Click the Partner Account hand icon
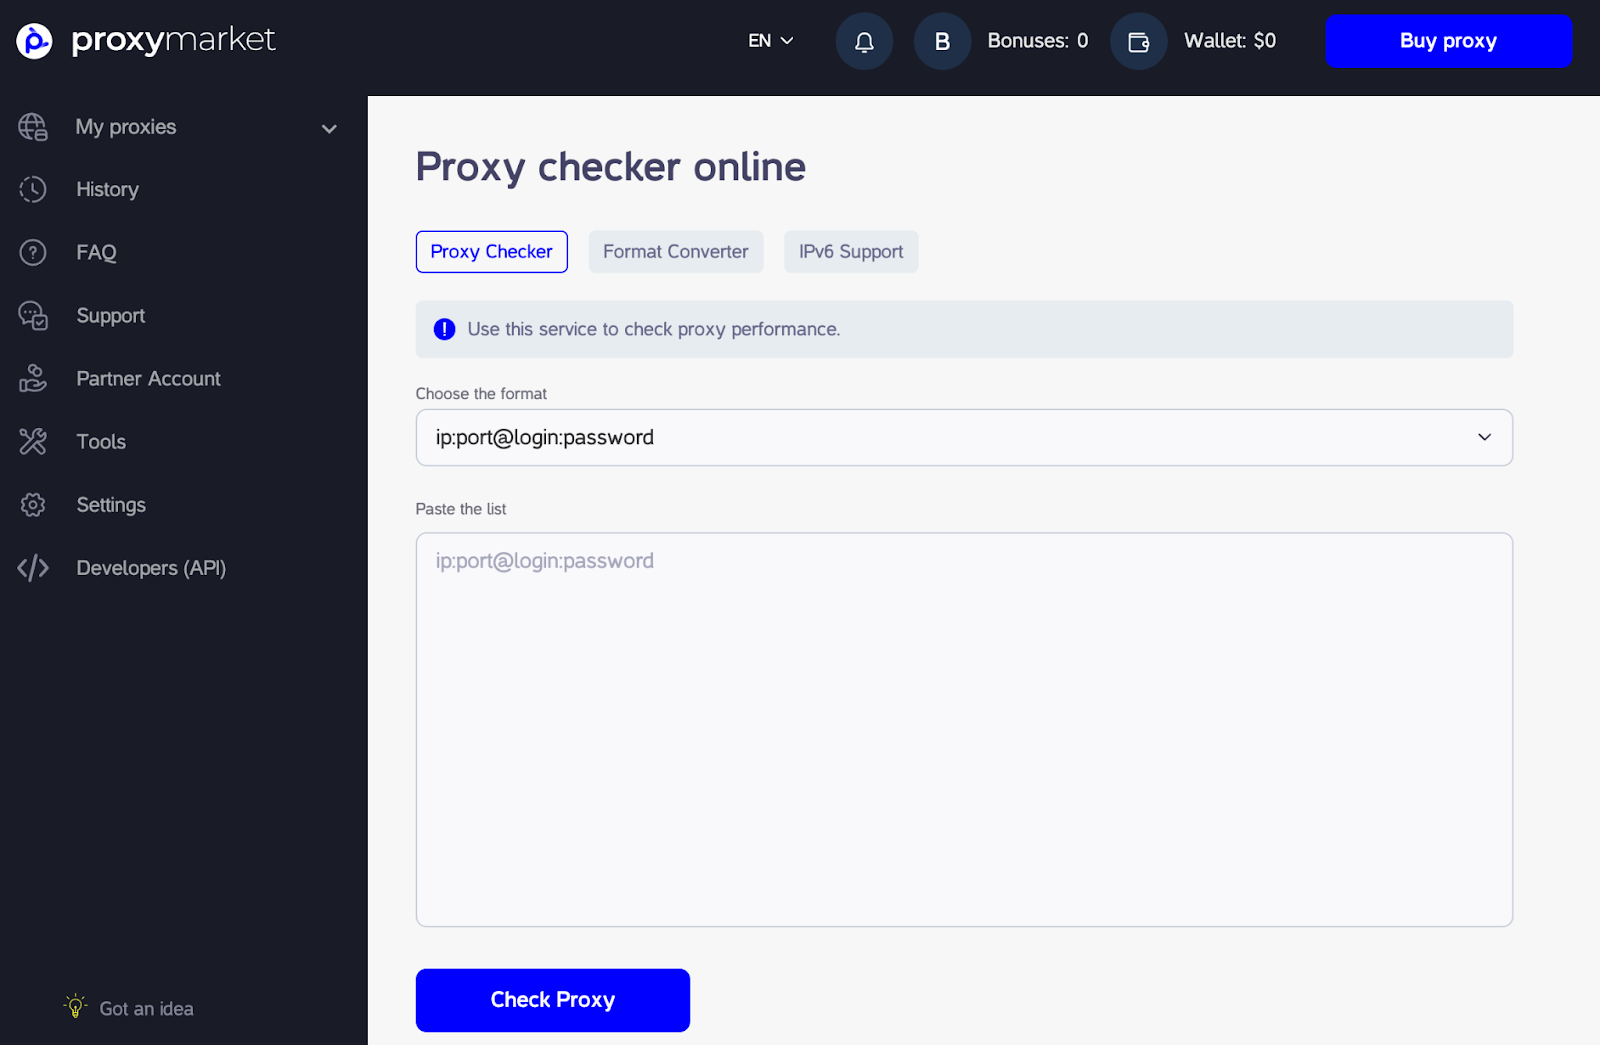Image resolution: width=1600 pixels, height=1045 pixels. [x=33, y=379]
